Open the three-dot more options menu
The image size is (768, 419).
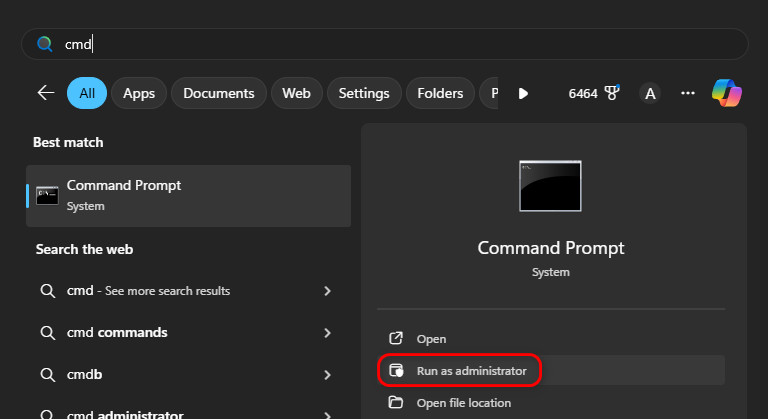tap(687, 93)
